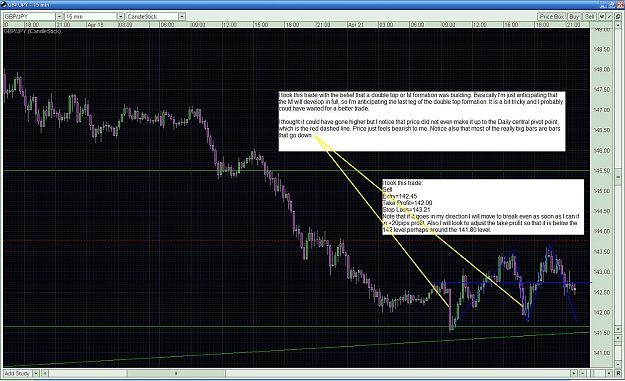Click the horizontal scrollbar thumb
This screenshot has width=625, height=381.
tap(176, 373)
